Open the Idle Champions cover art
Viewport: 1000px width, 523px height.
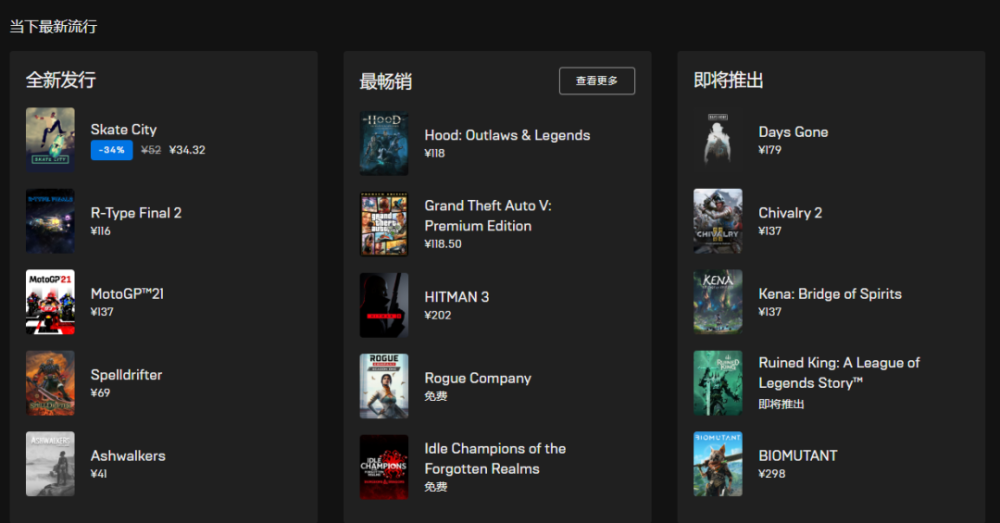pyautogui.click(x=384, y=468)
